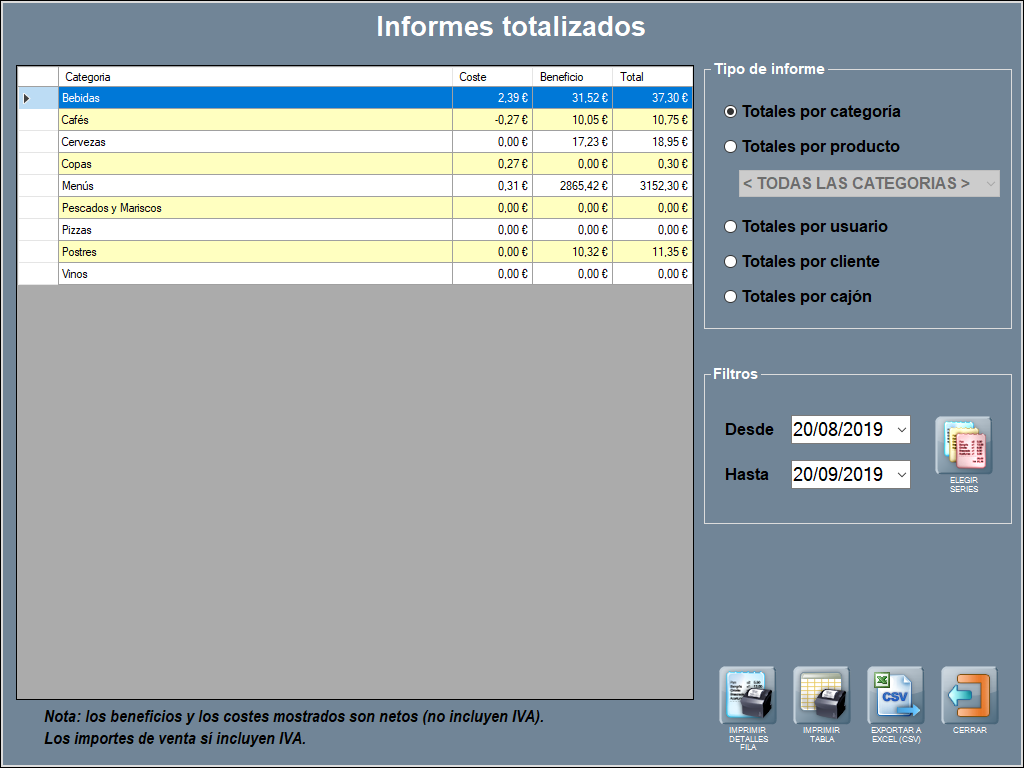
Task: Open the Elegir Series icon
Action: [963, 445]
